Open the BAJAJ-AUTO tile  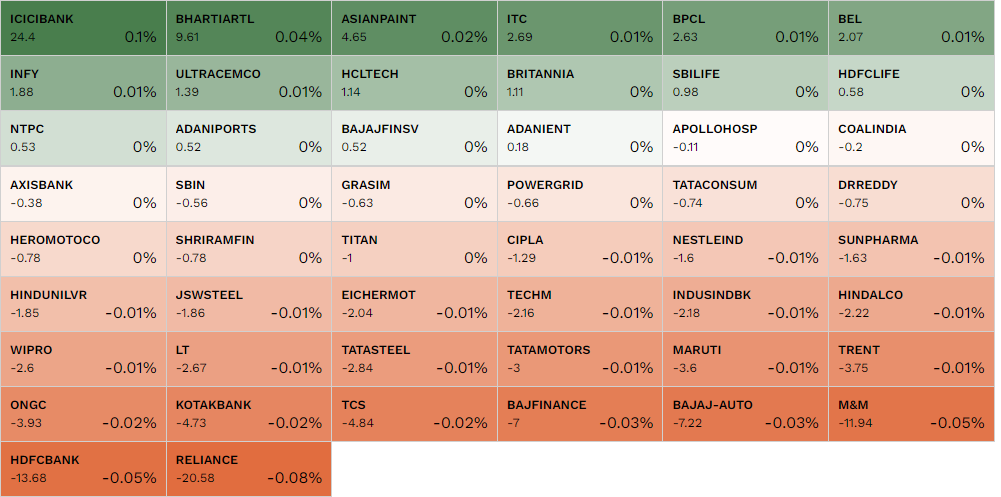[x=745, y=414]
